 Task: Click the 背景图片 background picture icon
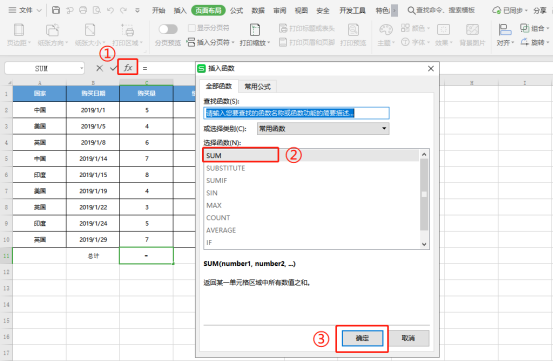(x=472, y=30)
